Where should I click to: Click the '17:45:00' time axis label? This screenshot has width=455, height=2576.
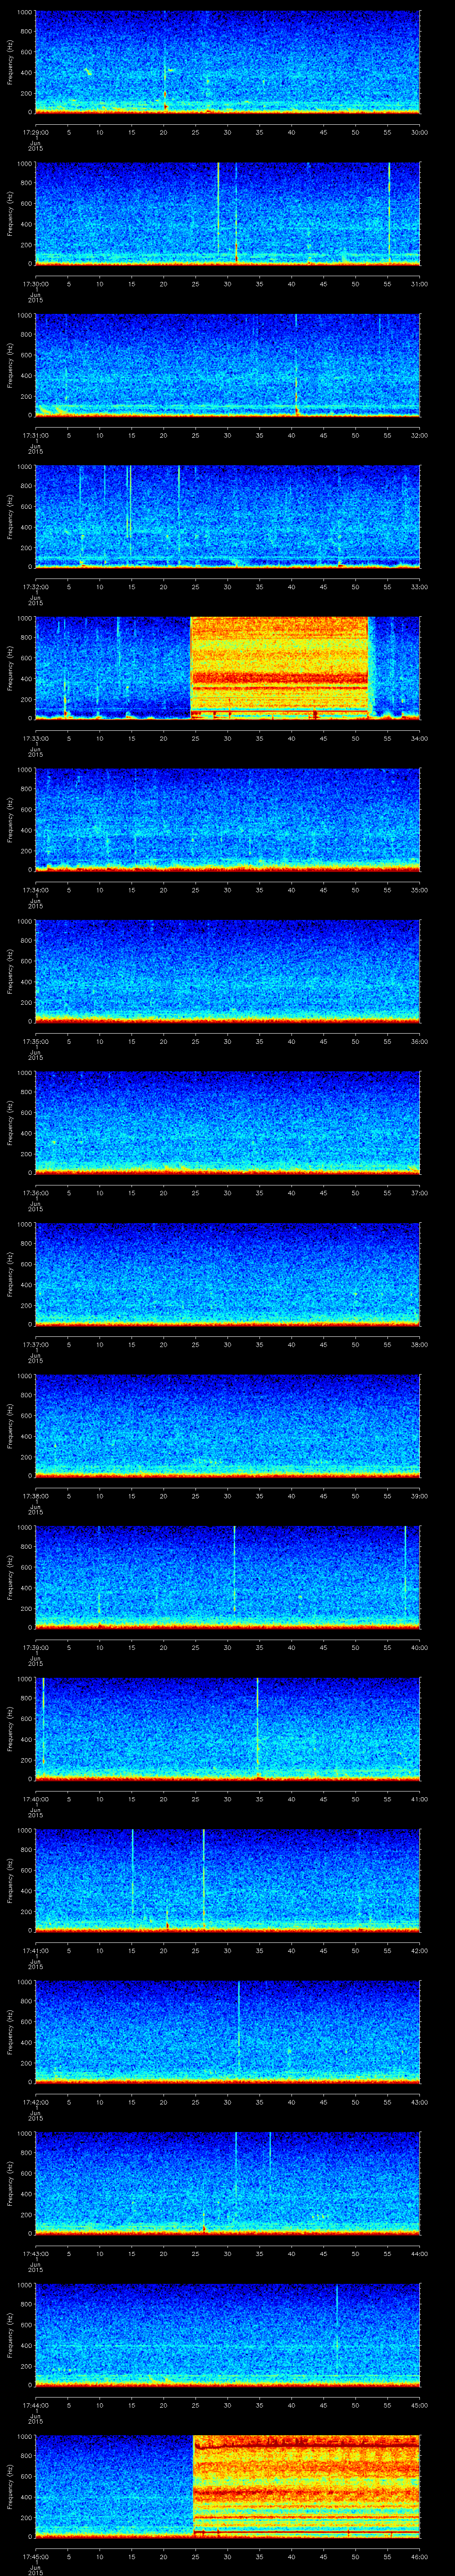coord(35,2556)
